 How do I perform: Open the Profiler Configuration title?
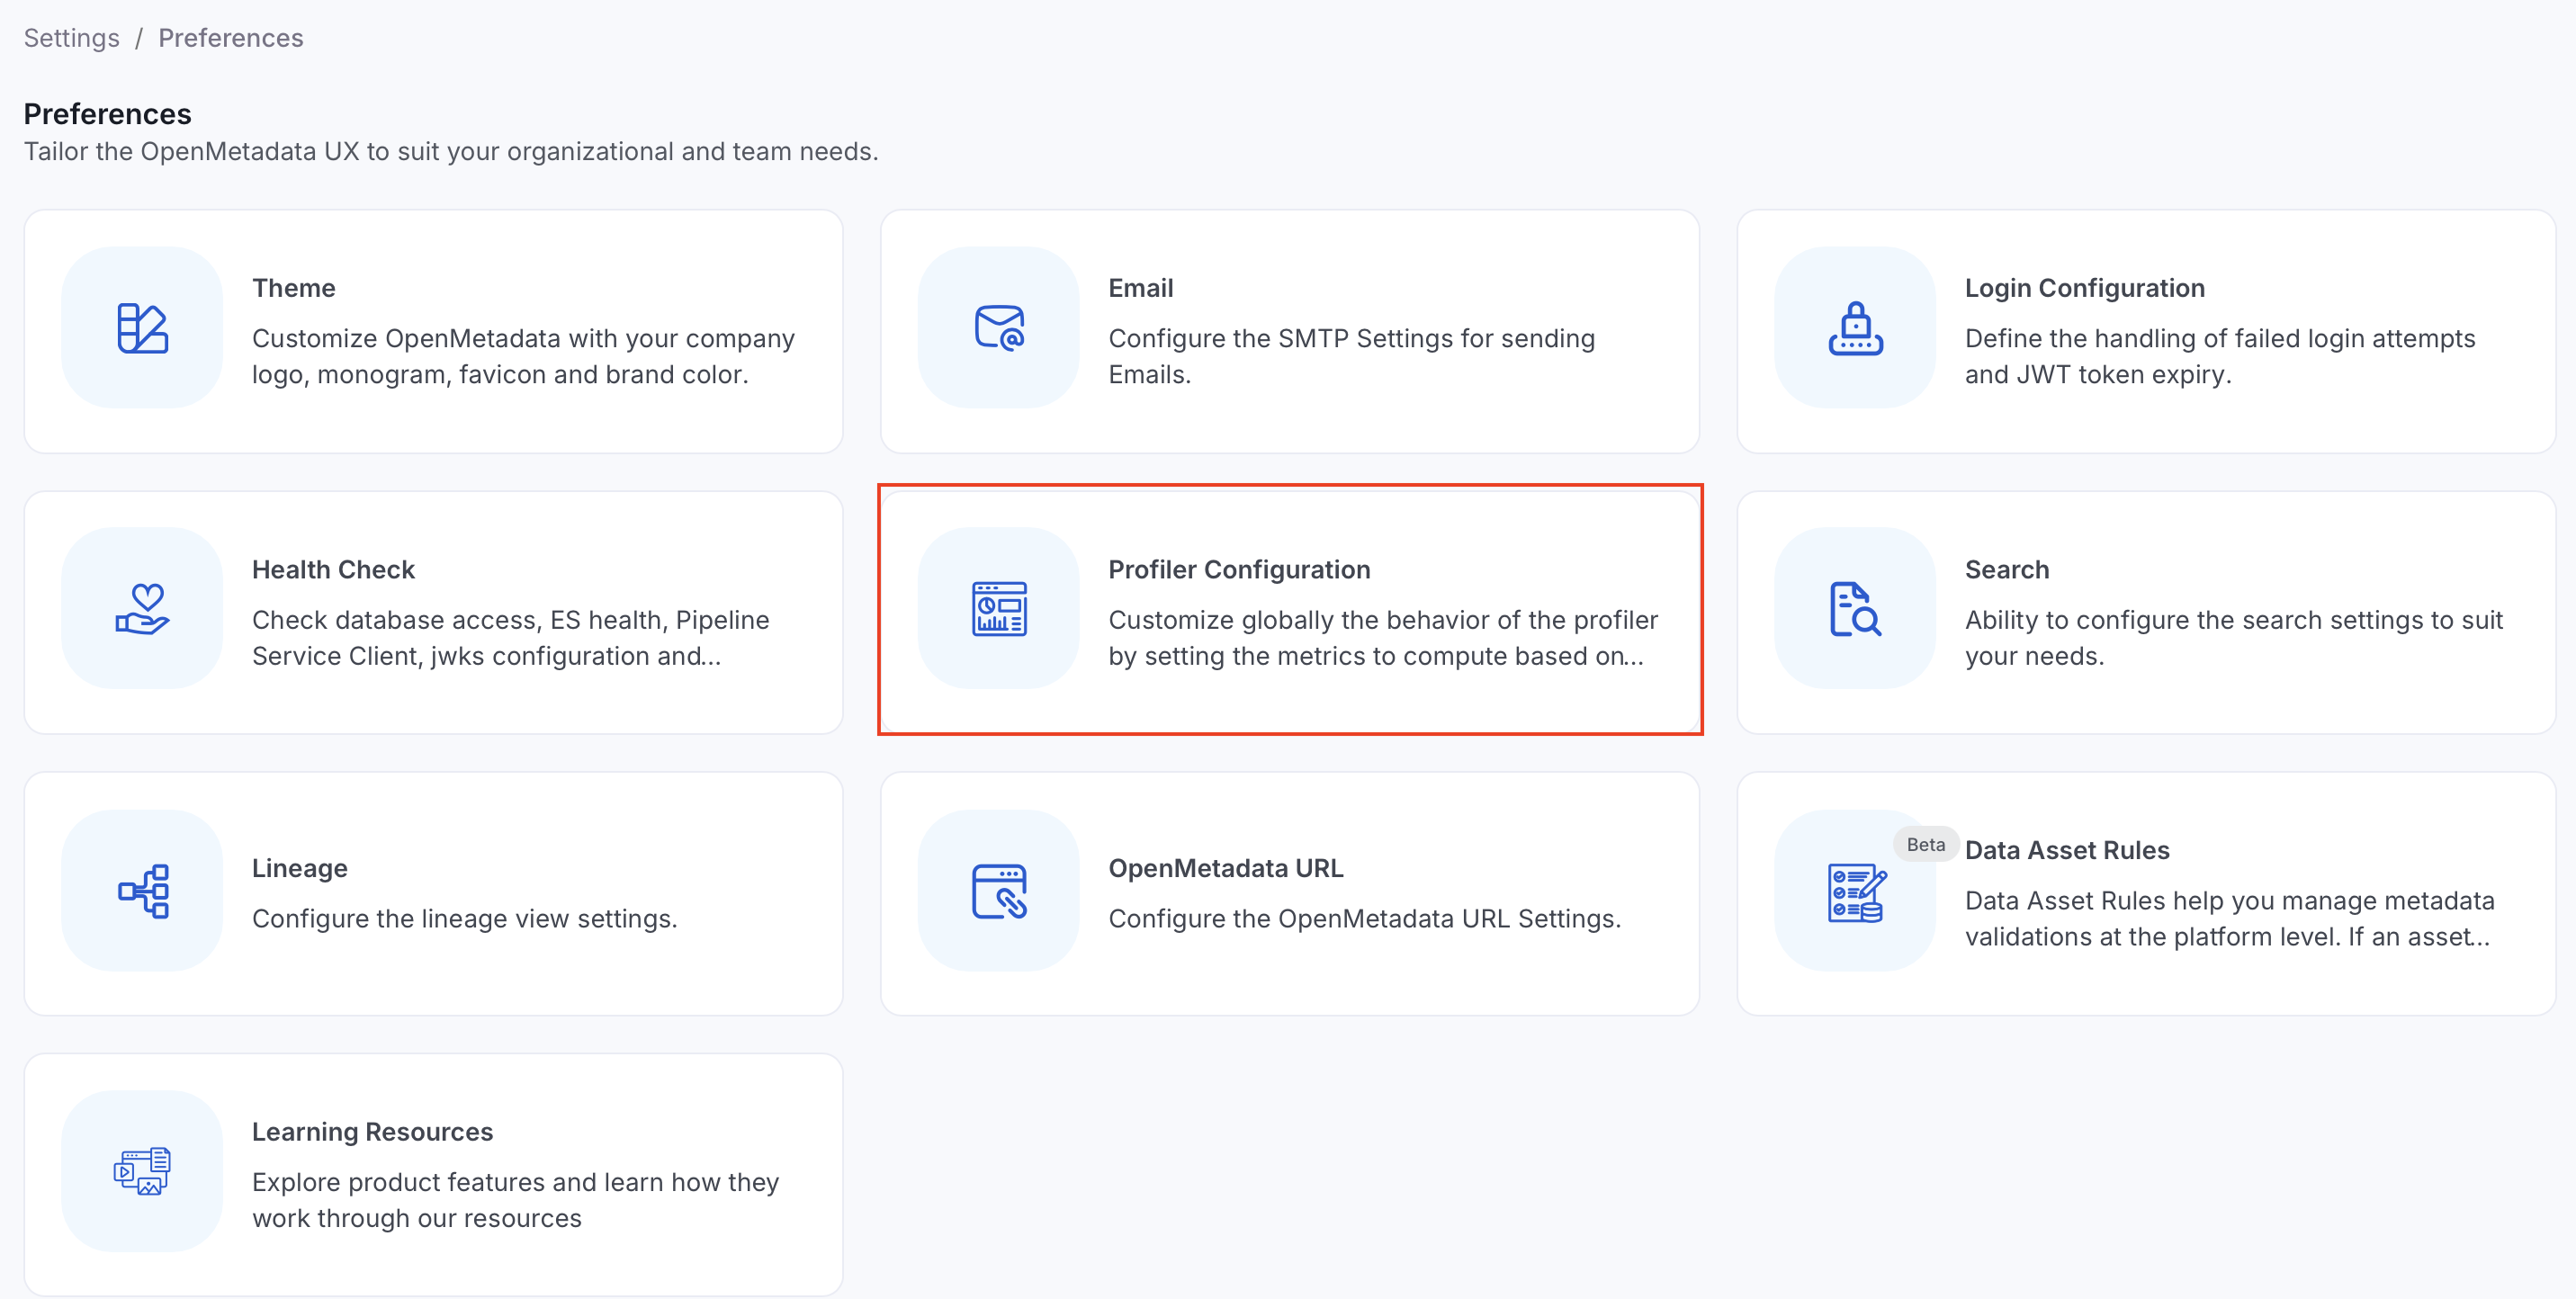(1239, 569)
